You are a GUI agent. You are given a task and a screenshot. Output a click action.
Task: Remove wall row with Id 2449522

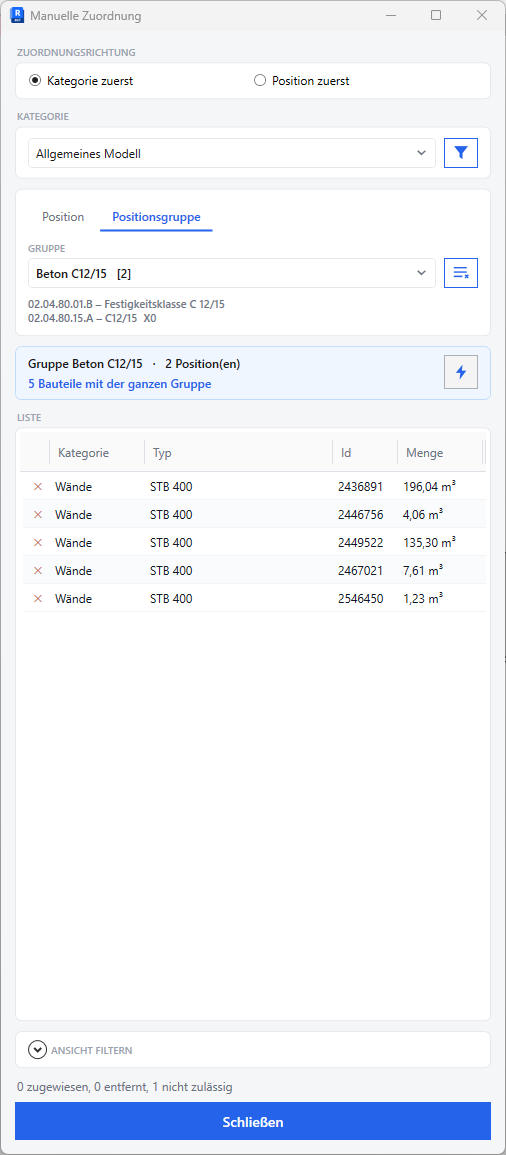(x=38, y=542)
